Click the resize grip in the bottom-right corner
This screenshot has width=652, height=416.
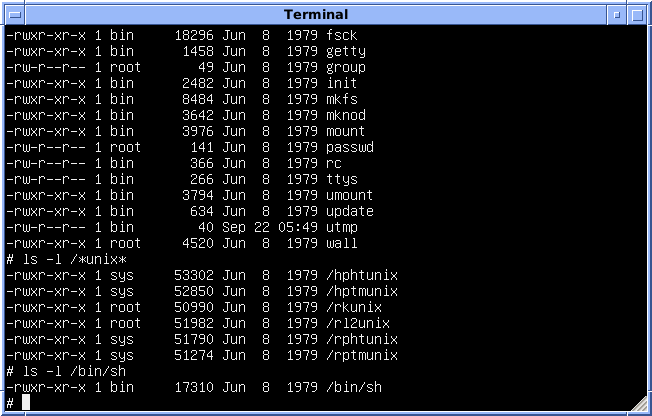[638, 405]
